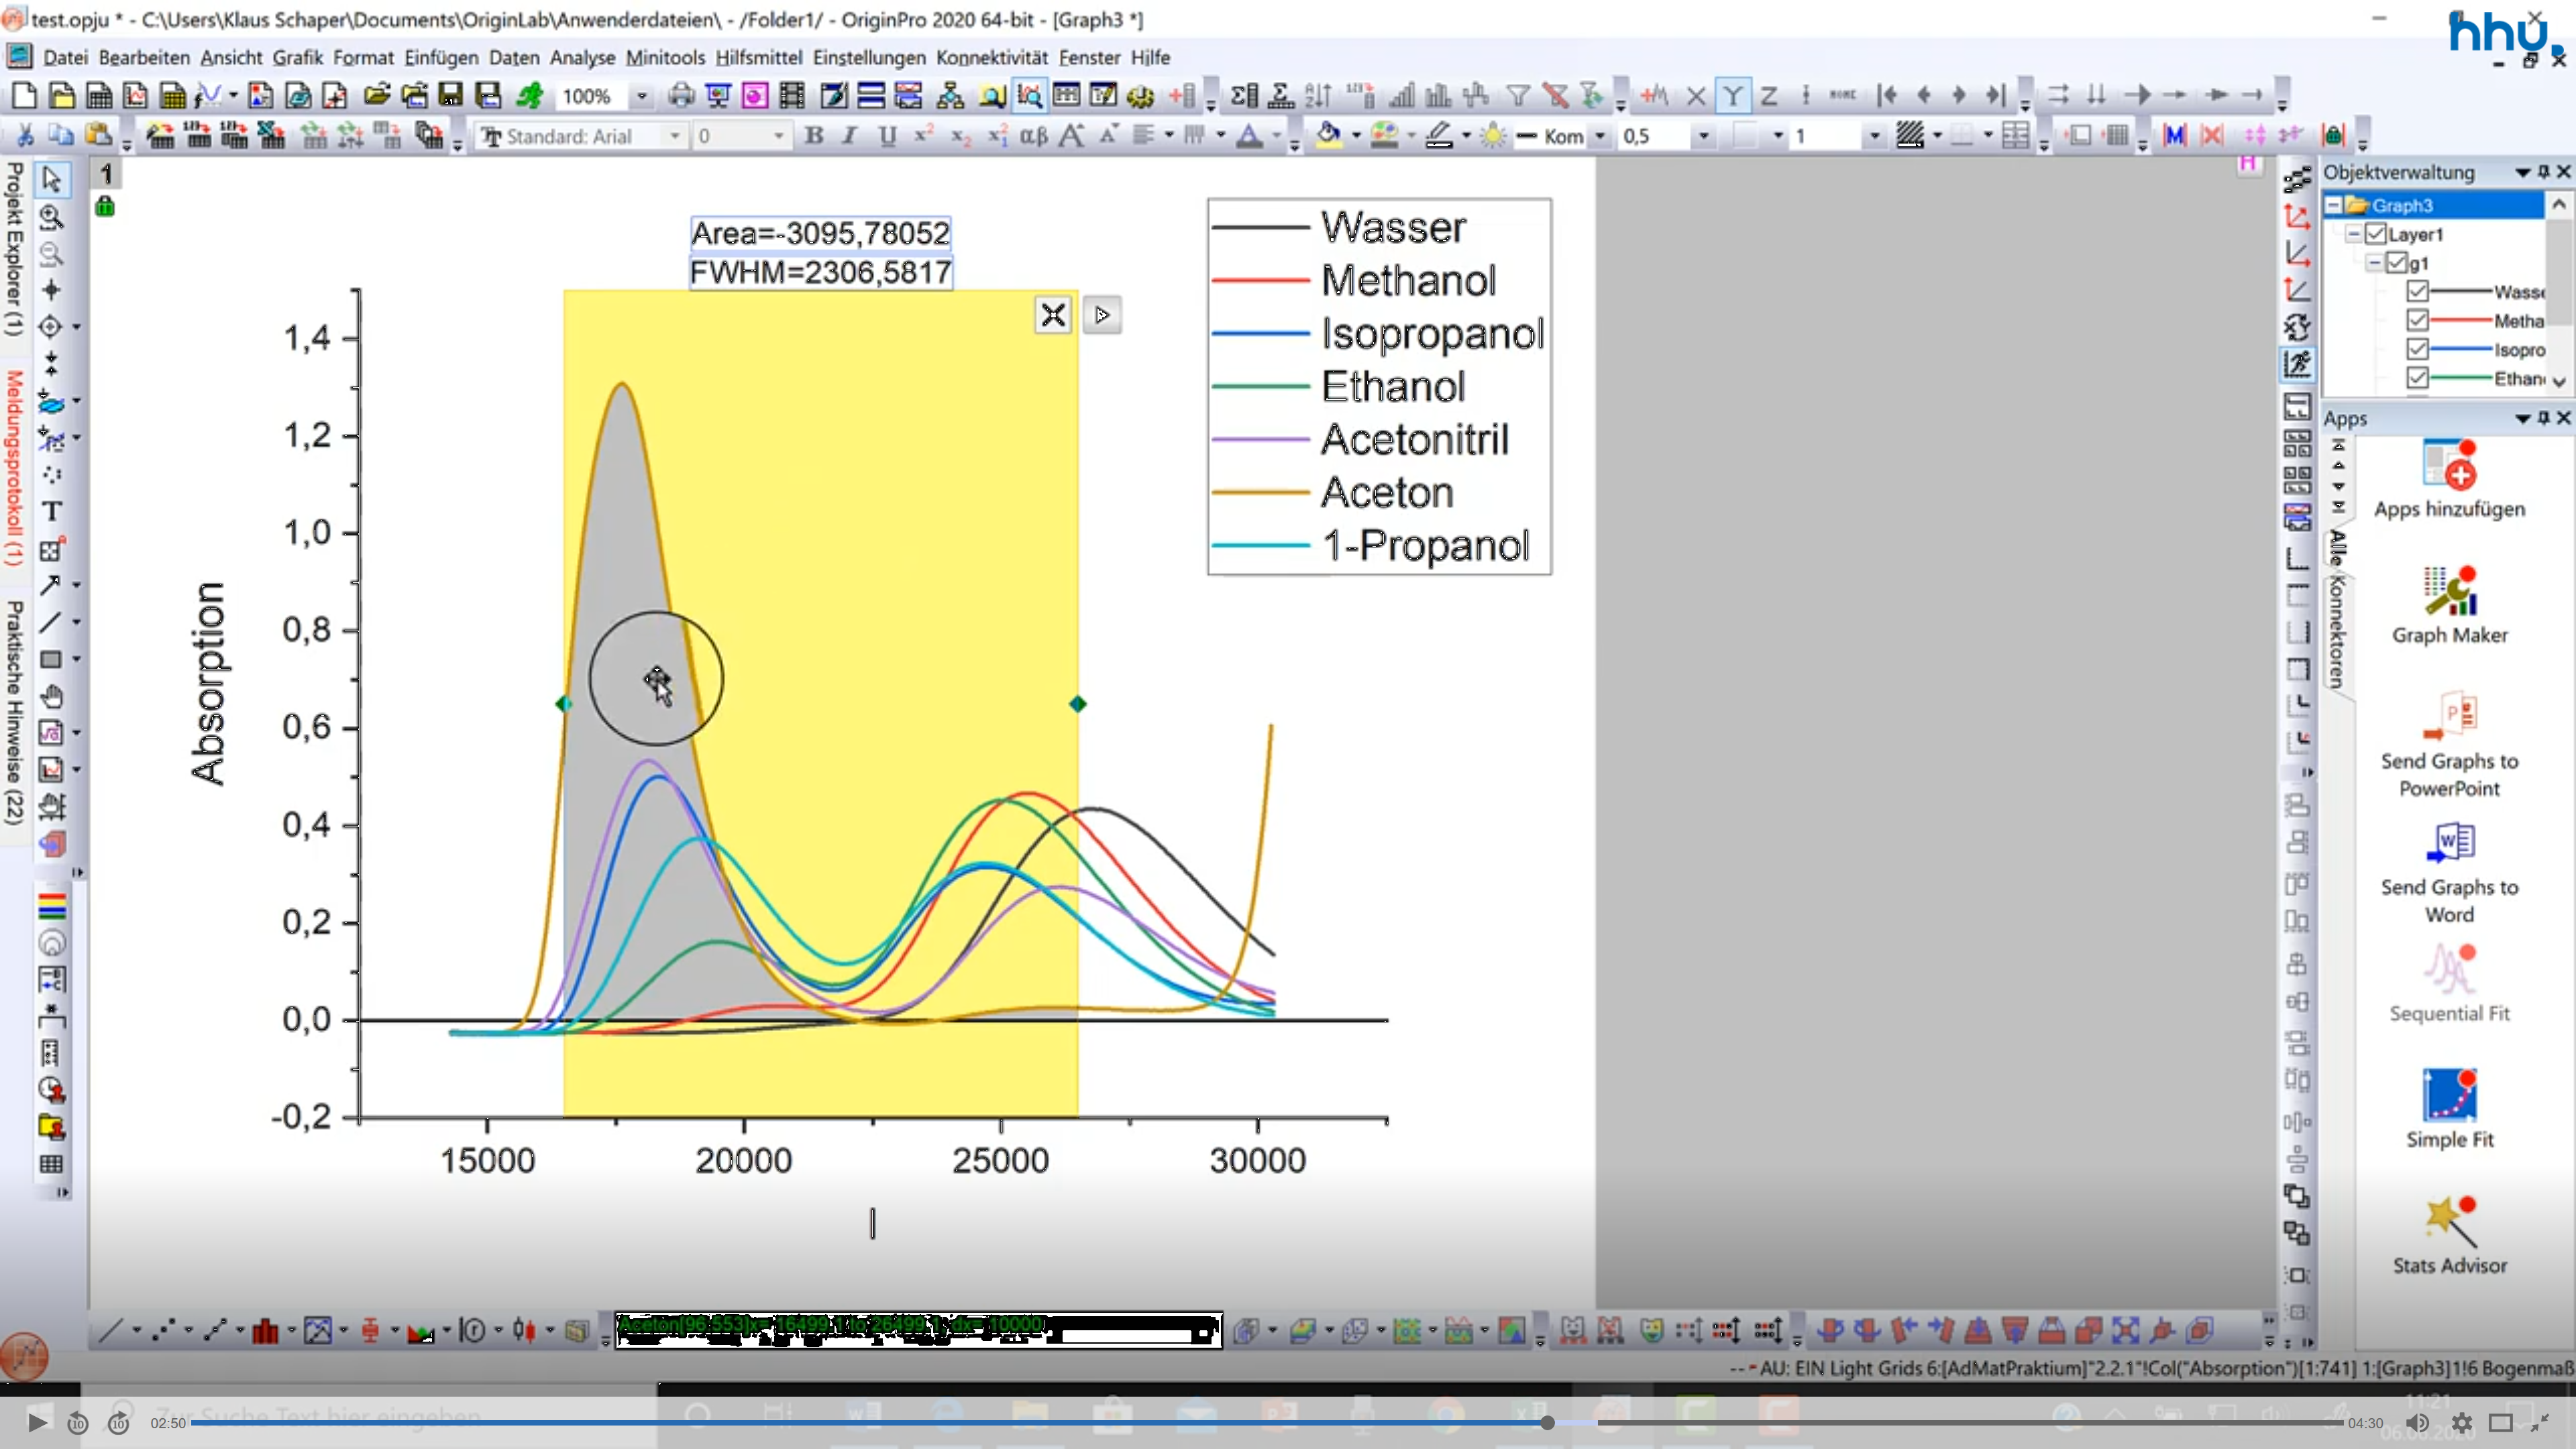Open the Graph Maker app
The width and height of the screenshot is (2576, 1449).
coord(2449,605)
